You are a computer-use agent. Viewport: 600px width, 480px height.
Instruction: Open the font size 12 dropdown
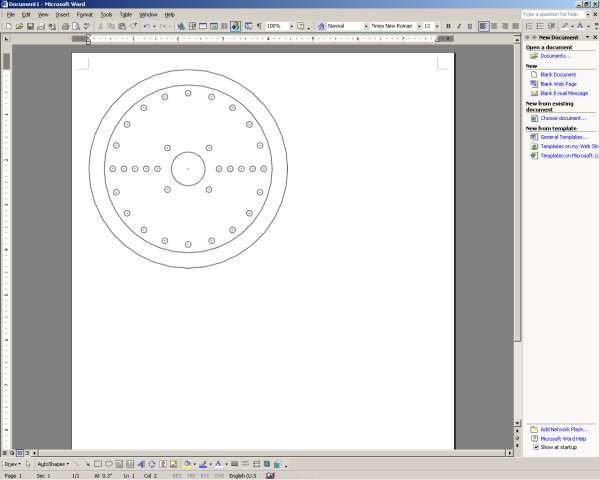(x=437, y=26)
